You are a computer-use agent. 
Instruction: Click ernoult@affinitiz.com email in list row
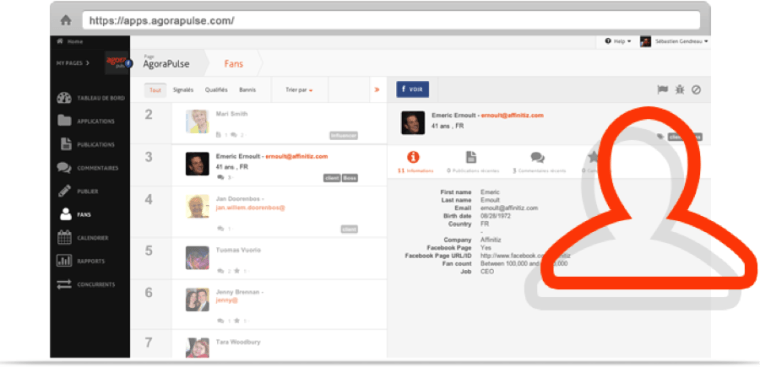[x=297, y=157]
